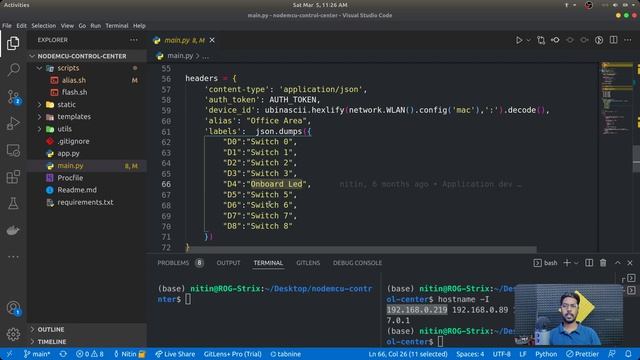Switch to the OUTPUT tab

[x=228, y=263]
